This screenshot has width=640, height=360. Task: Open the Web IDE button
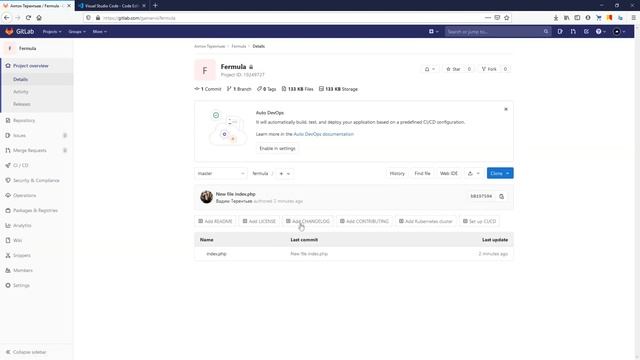(449, 173)
